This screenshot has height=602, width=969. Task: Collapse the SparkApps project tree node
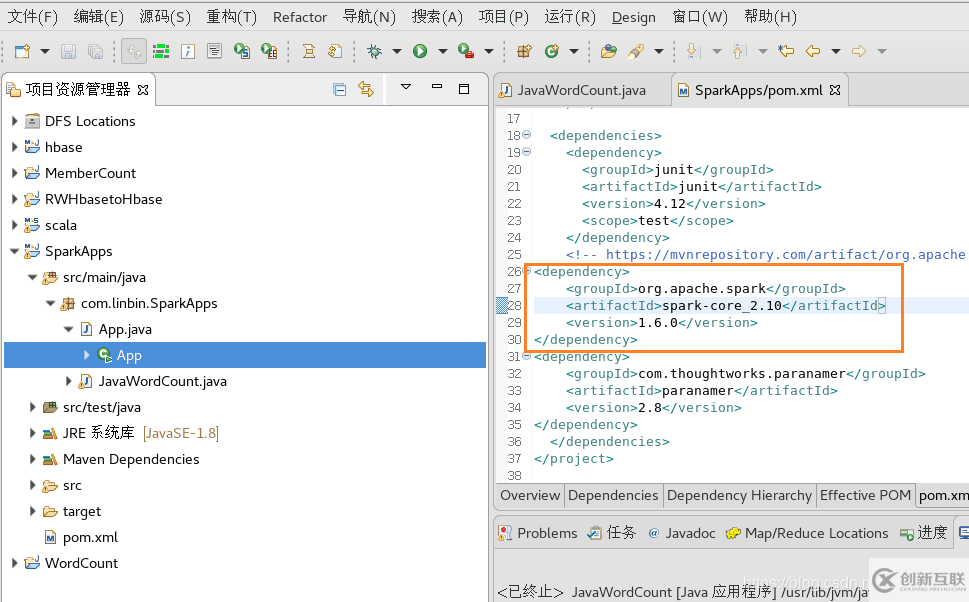tap(15, 252)
